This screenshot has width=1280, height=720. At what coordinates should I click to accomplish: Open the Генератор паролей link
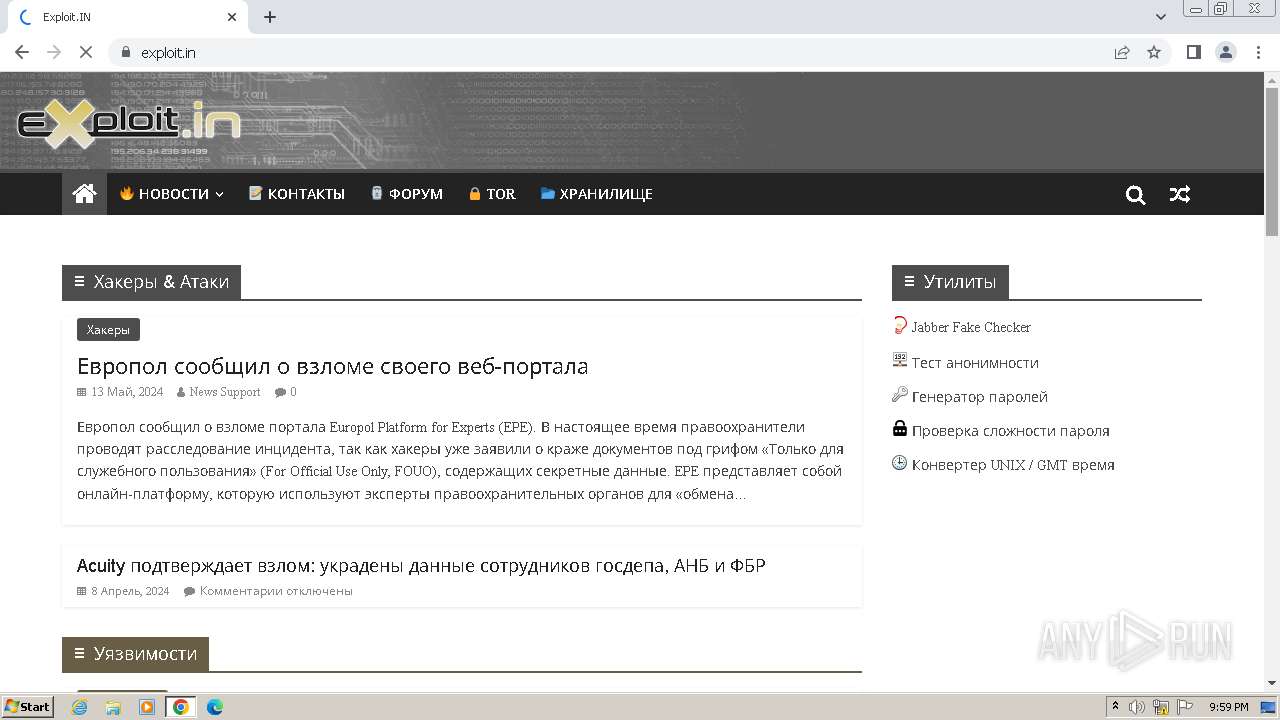[x=980, y=396]
